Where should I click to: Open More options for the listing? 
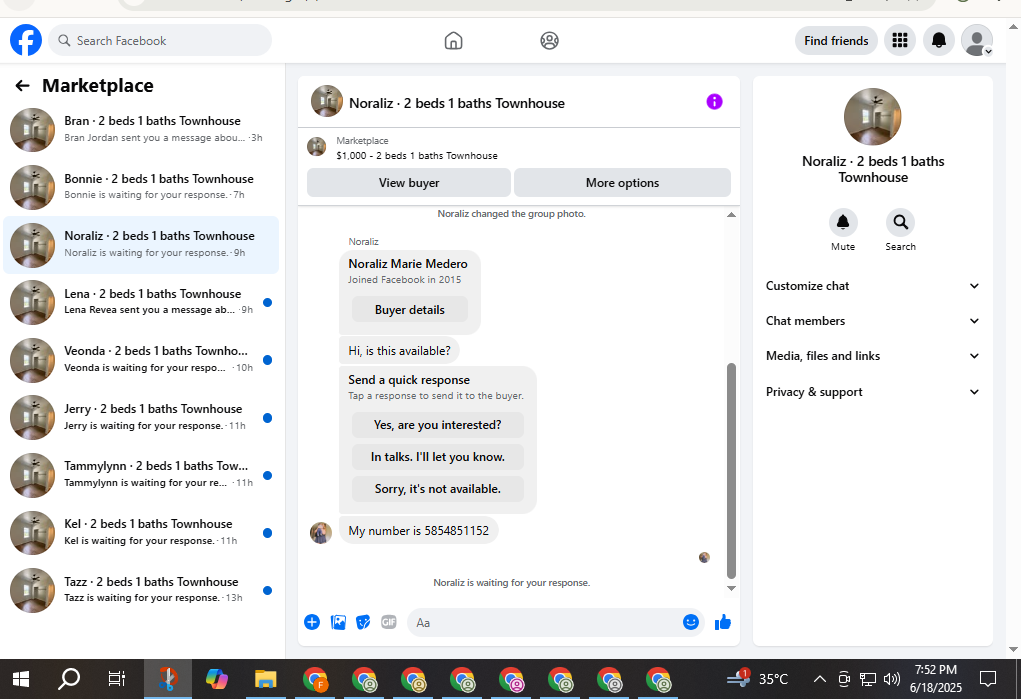point(622,183)
